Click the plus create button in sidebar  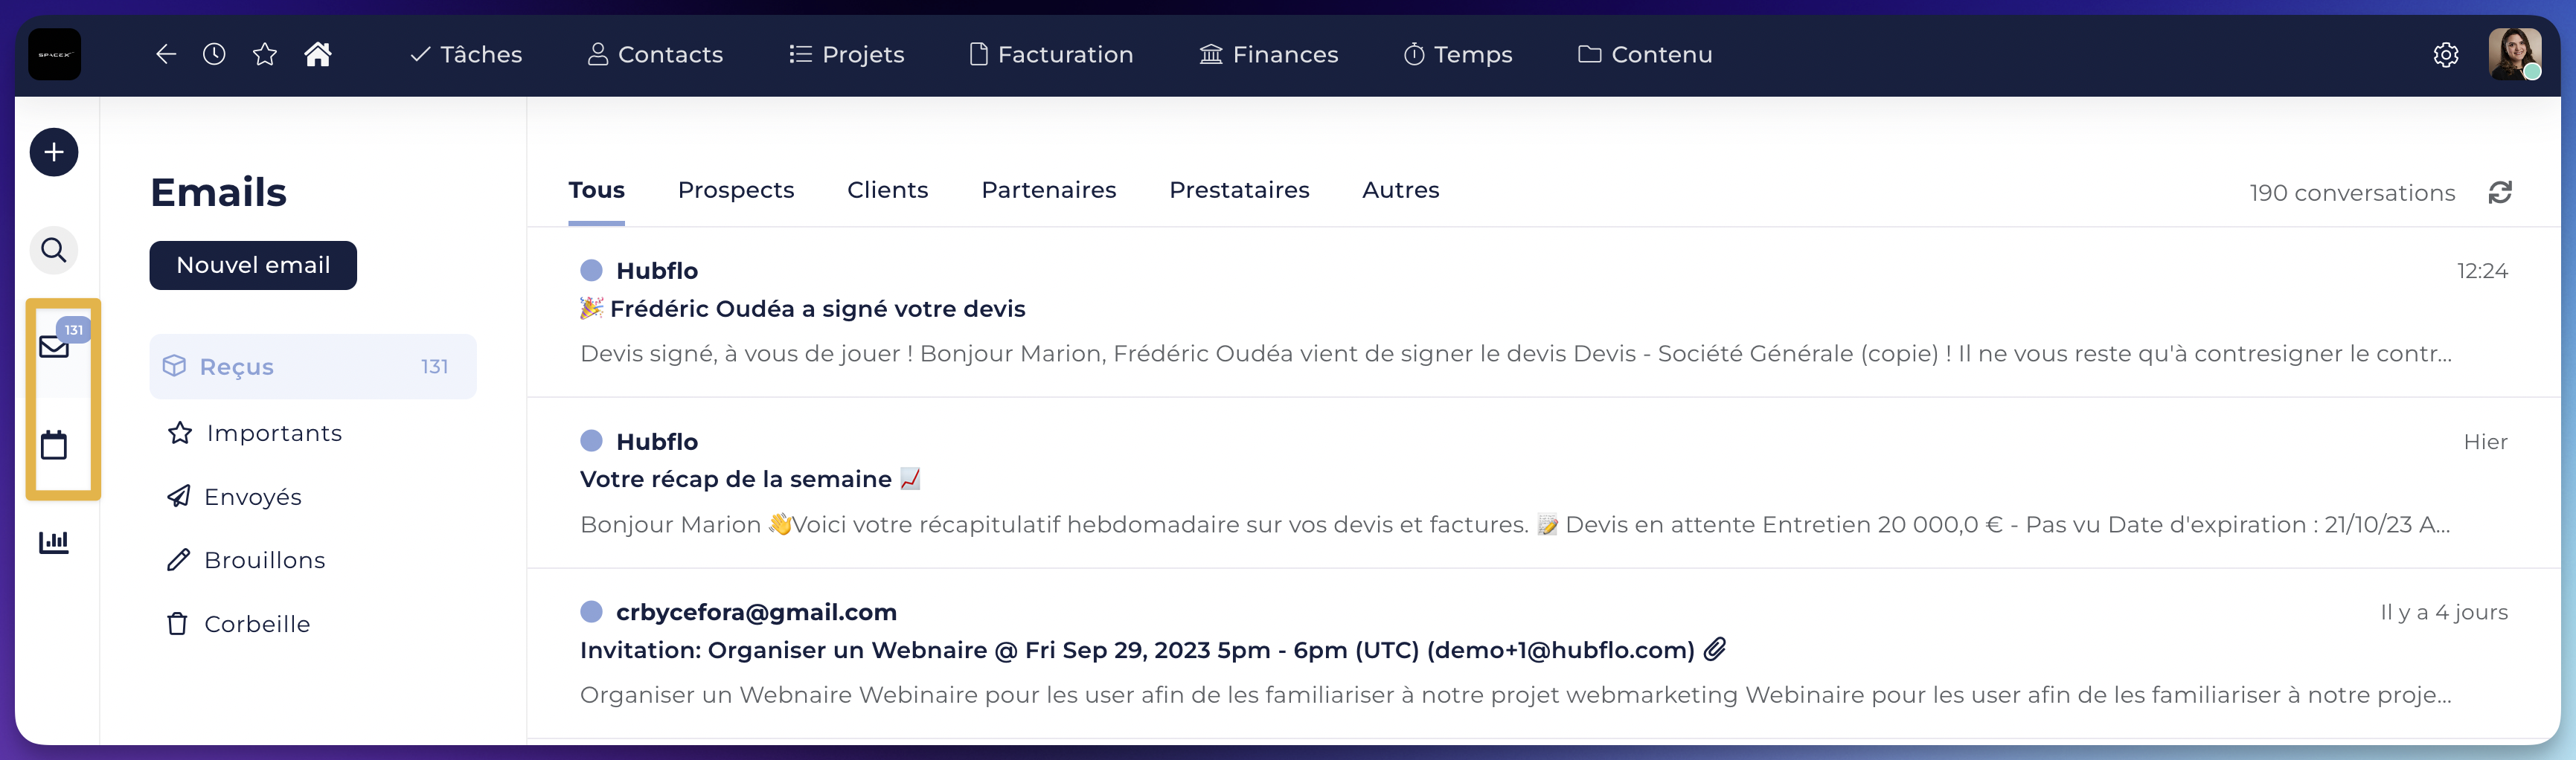(x=54, y=152)
